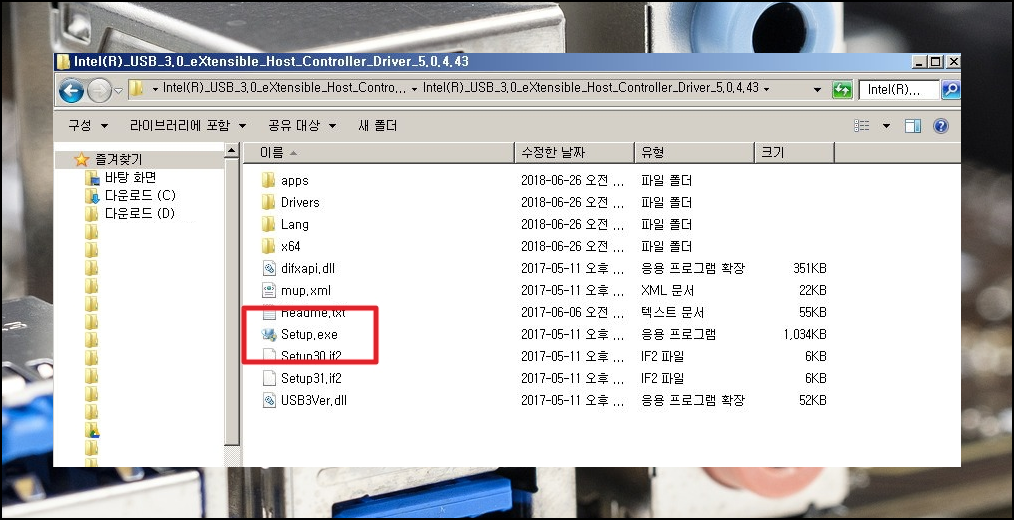Click the 1,034KB size cell

(804, 334)
